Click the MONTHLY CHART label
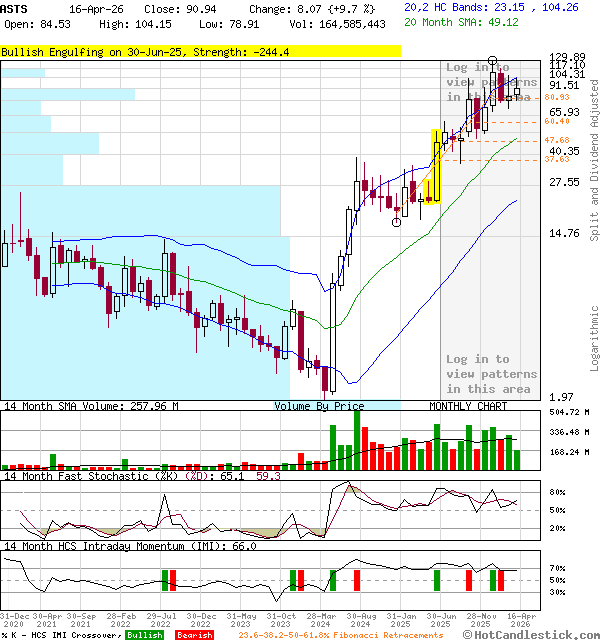Screen dimensions: 600x640 coord(468,406)
